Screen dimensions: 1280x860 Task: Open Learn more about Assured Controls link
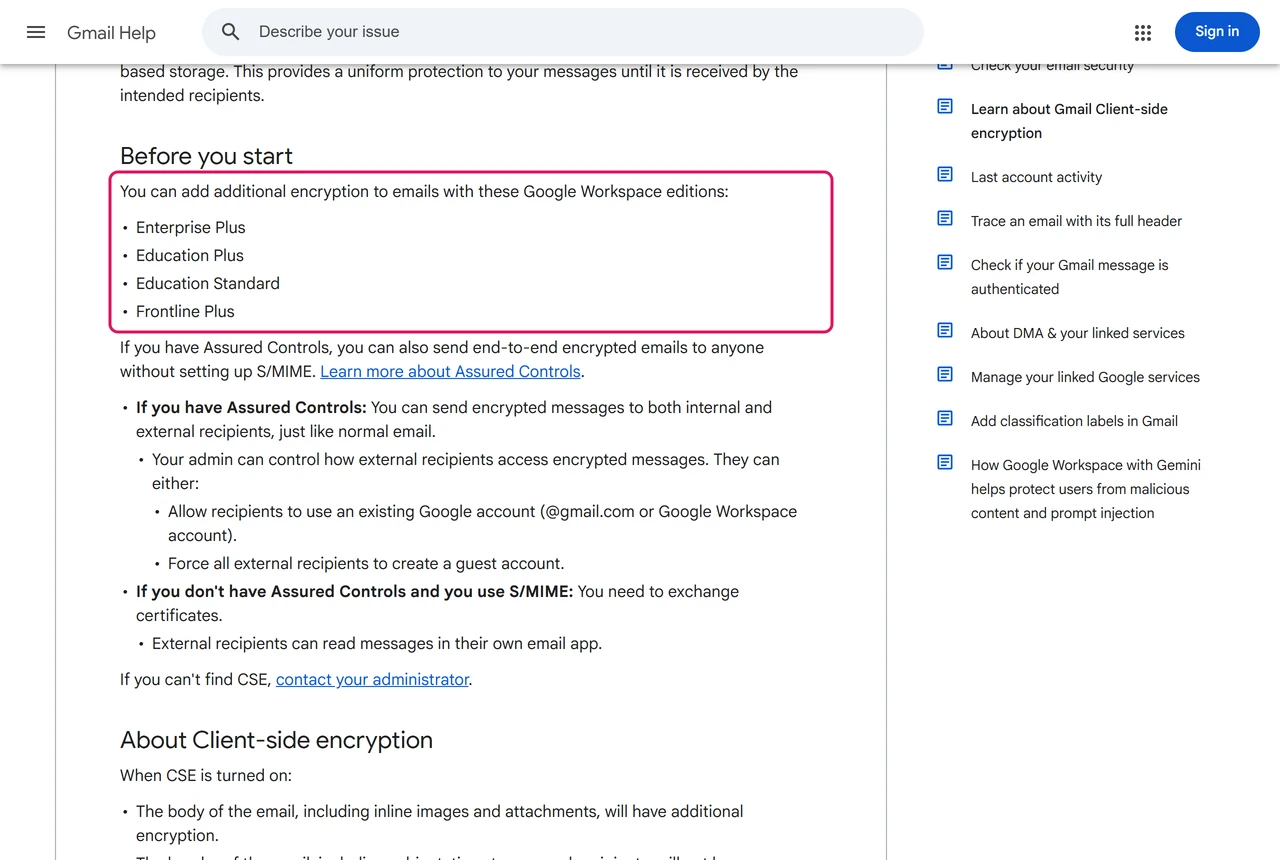450,372
